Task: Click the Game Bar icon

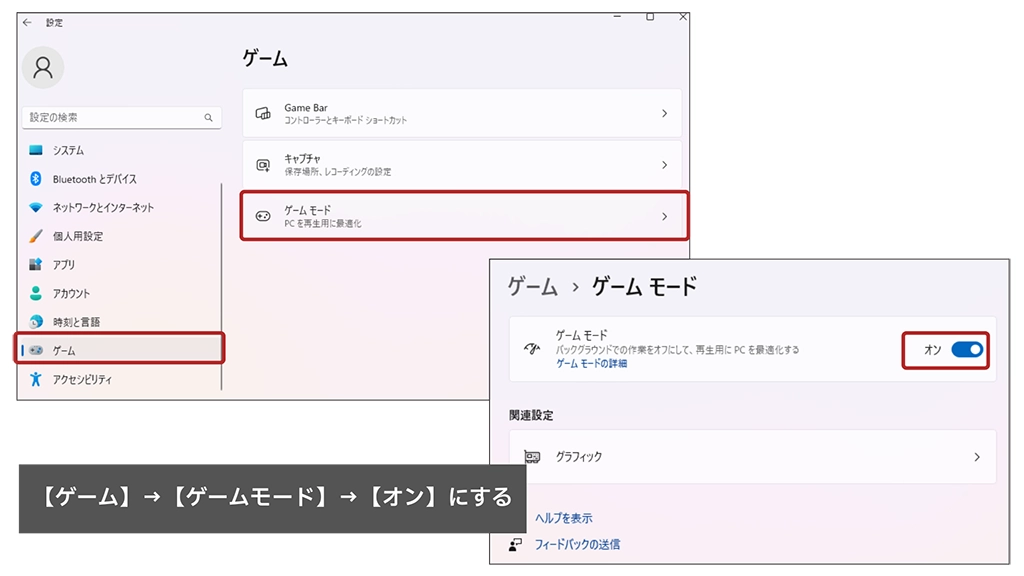Action: pyautogui.click(x=263, y=114)
